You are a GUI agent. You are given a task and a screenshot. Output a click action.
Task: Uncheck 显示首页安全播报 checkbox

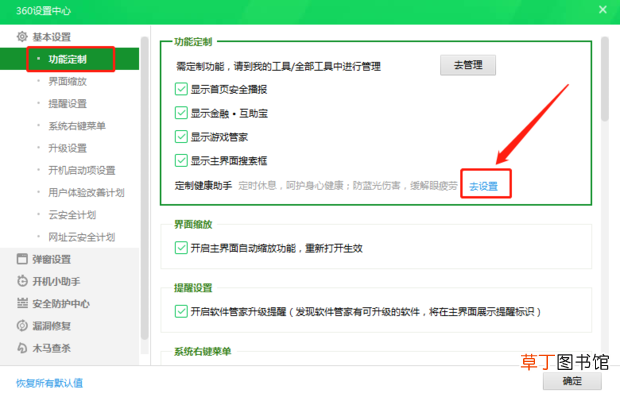tap(181, 89)
